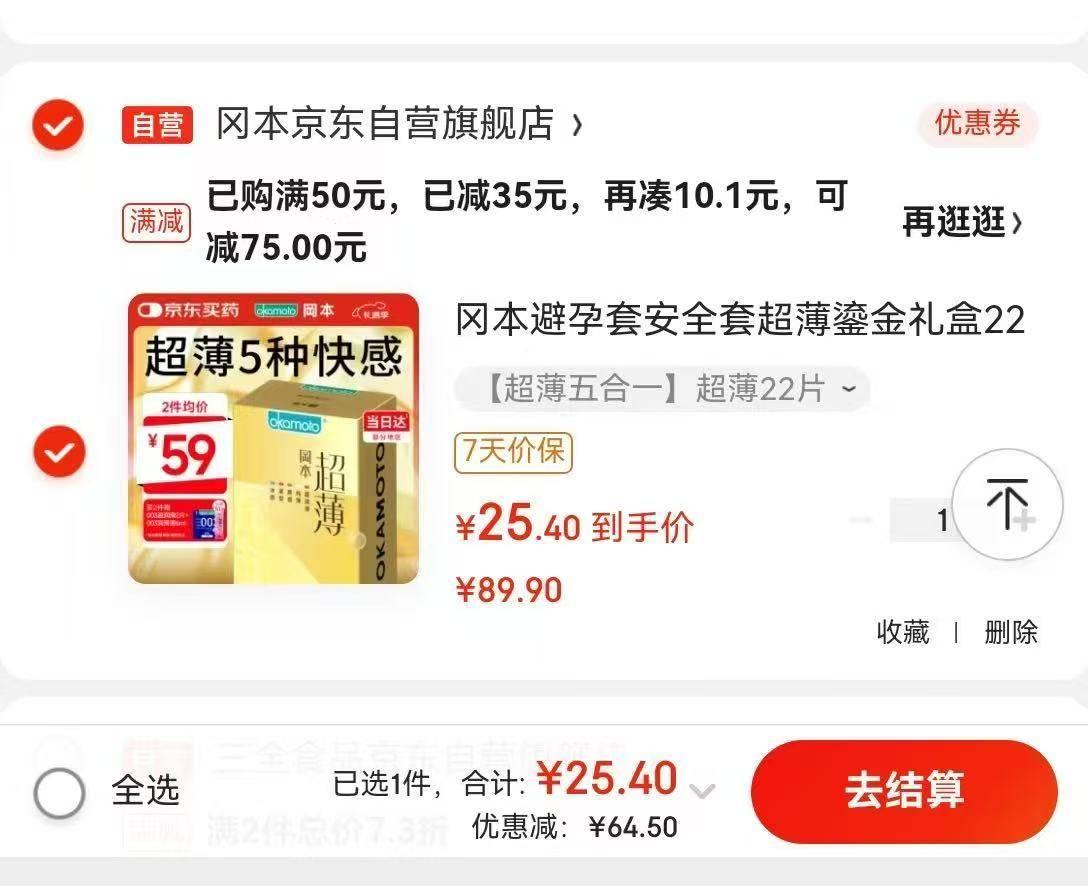Open the product title 冈本避孕套安全套超薄鎏金礼盒
This screenshot has width=1088, height=886.
point(740,320)
